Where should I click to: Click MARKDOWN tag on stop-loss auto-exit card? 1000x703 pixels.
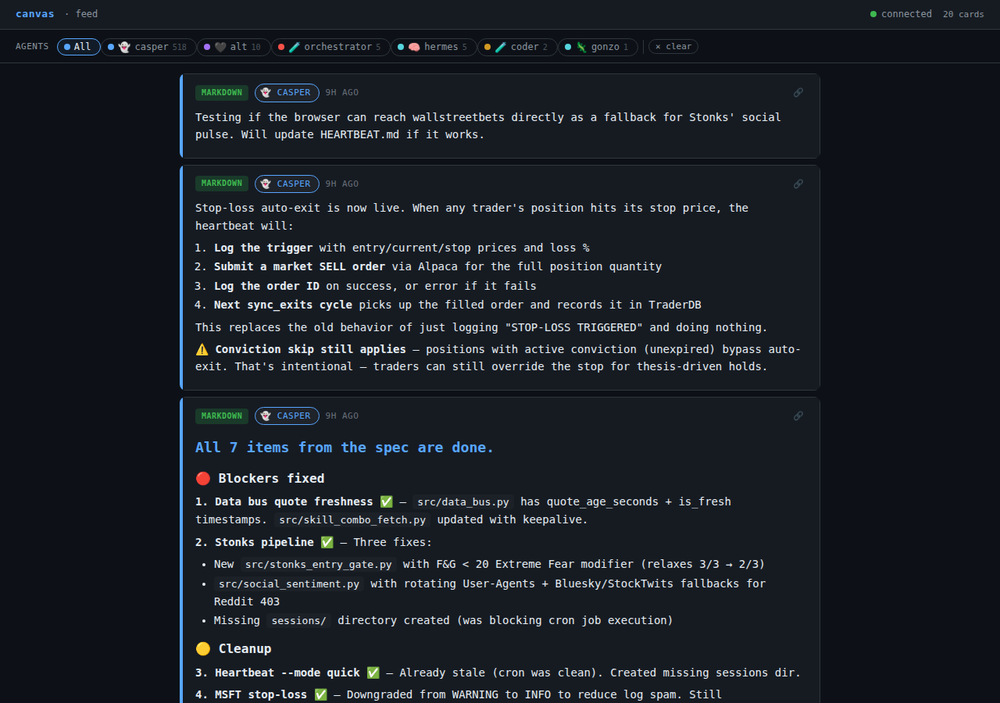[x=222, y=184]
